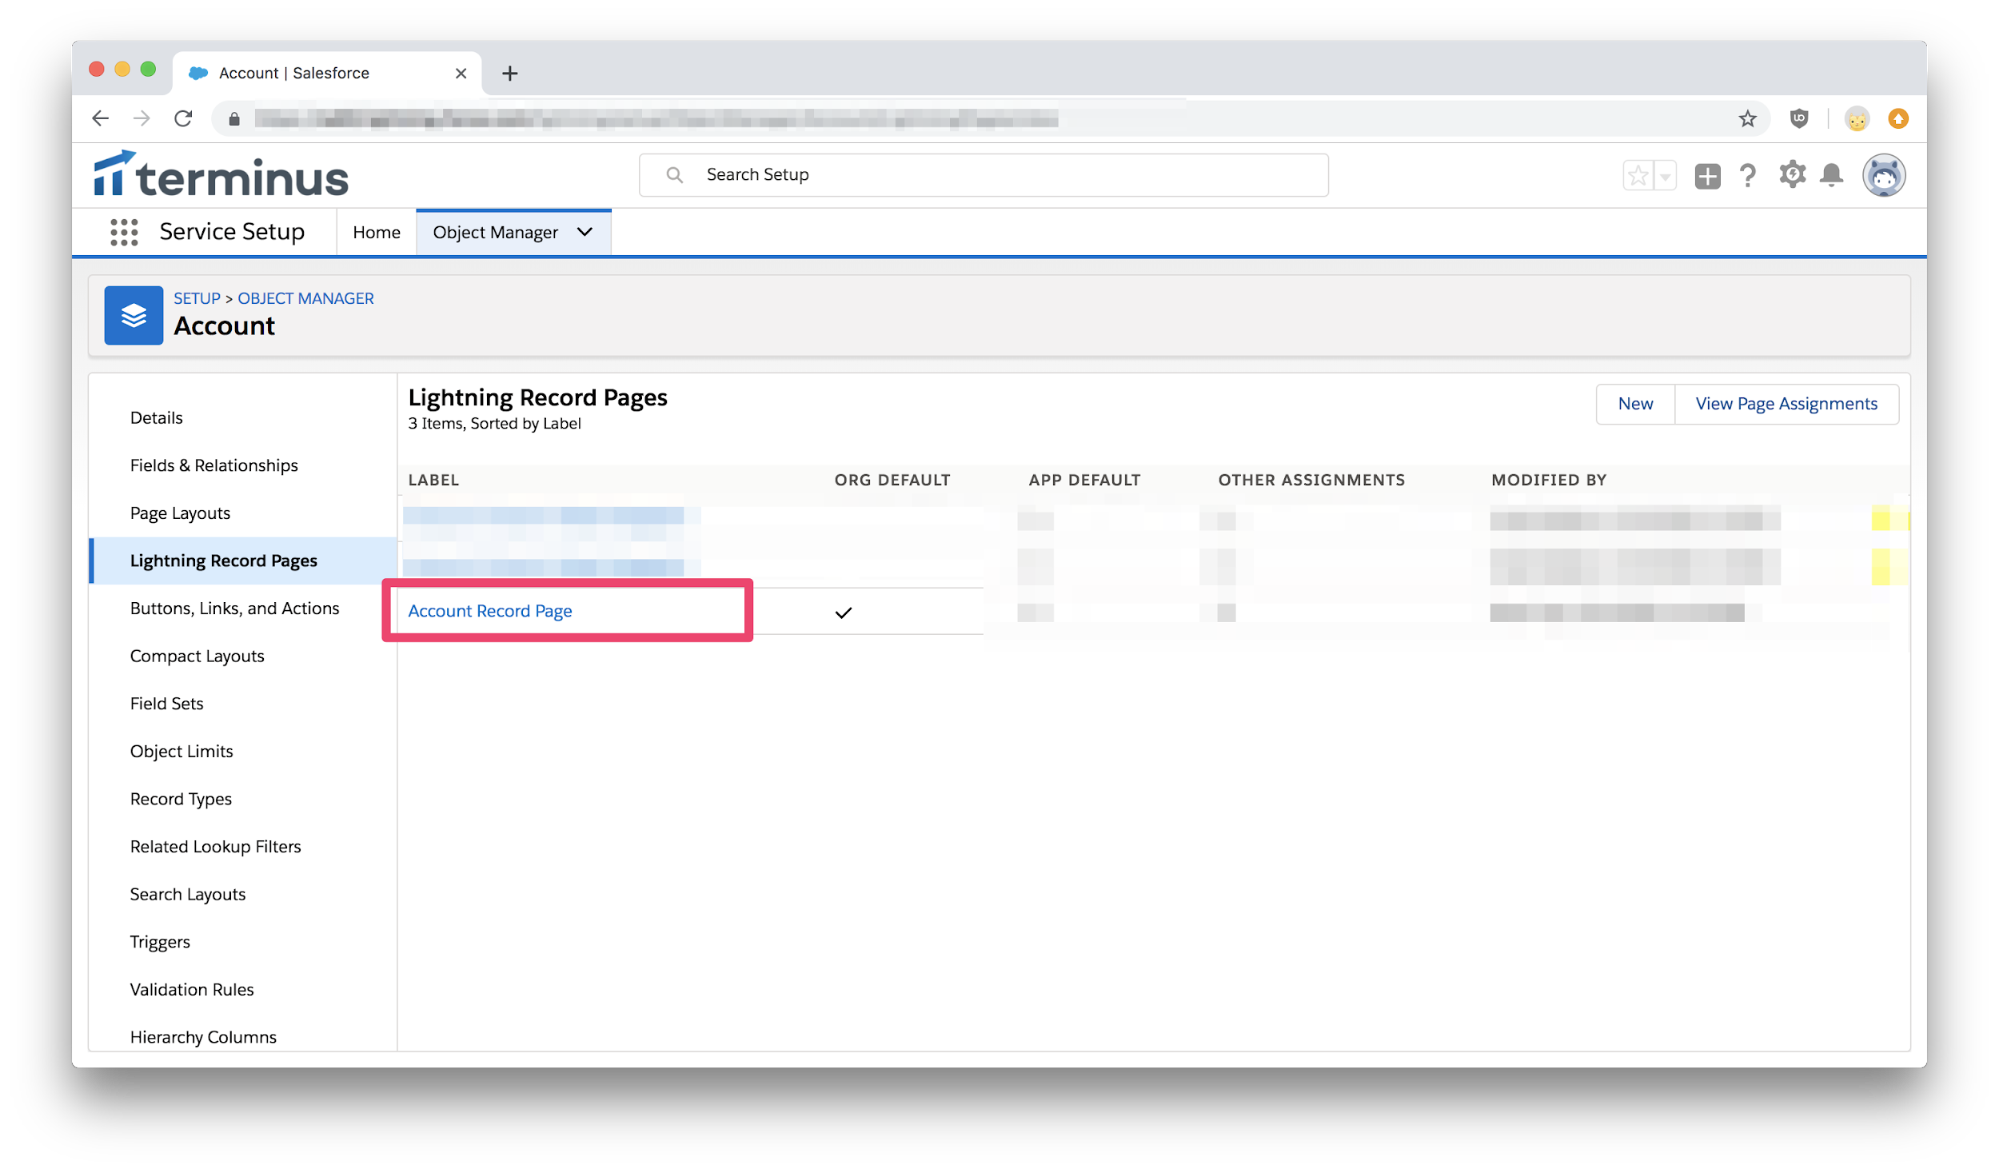This screenshot has height=1171, width=1999.
Task: Click the lock icon in the address bar
Action: click(x=234, y=119)
